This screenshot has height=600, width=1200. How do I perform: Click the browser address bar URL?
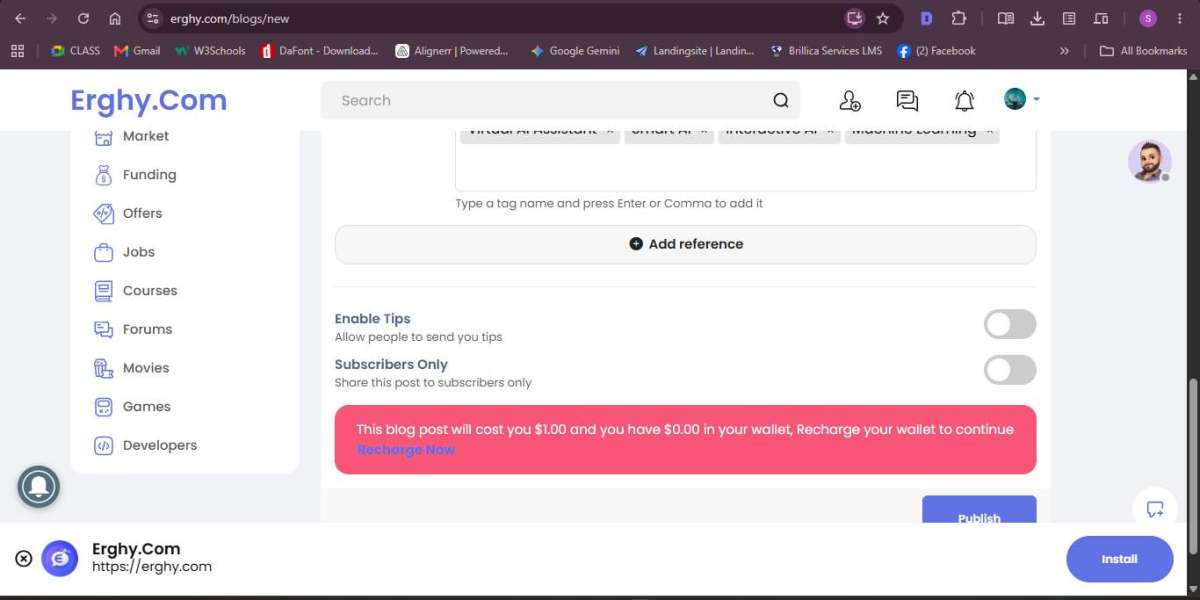coord(230,18)
